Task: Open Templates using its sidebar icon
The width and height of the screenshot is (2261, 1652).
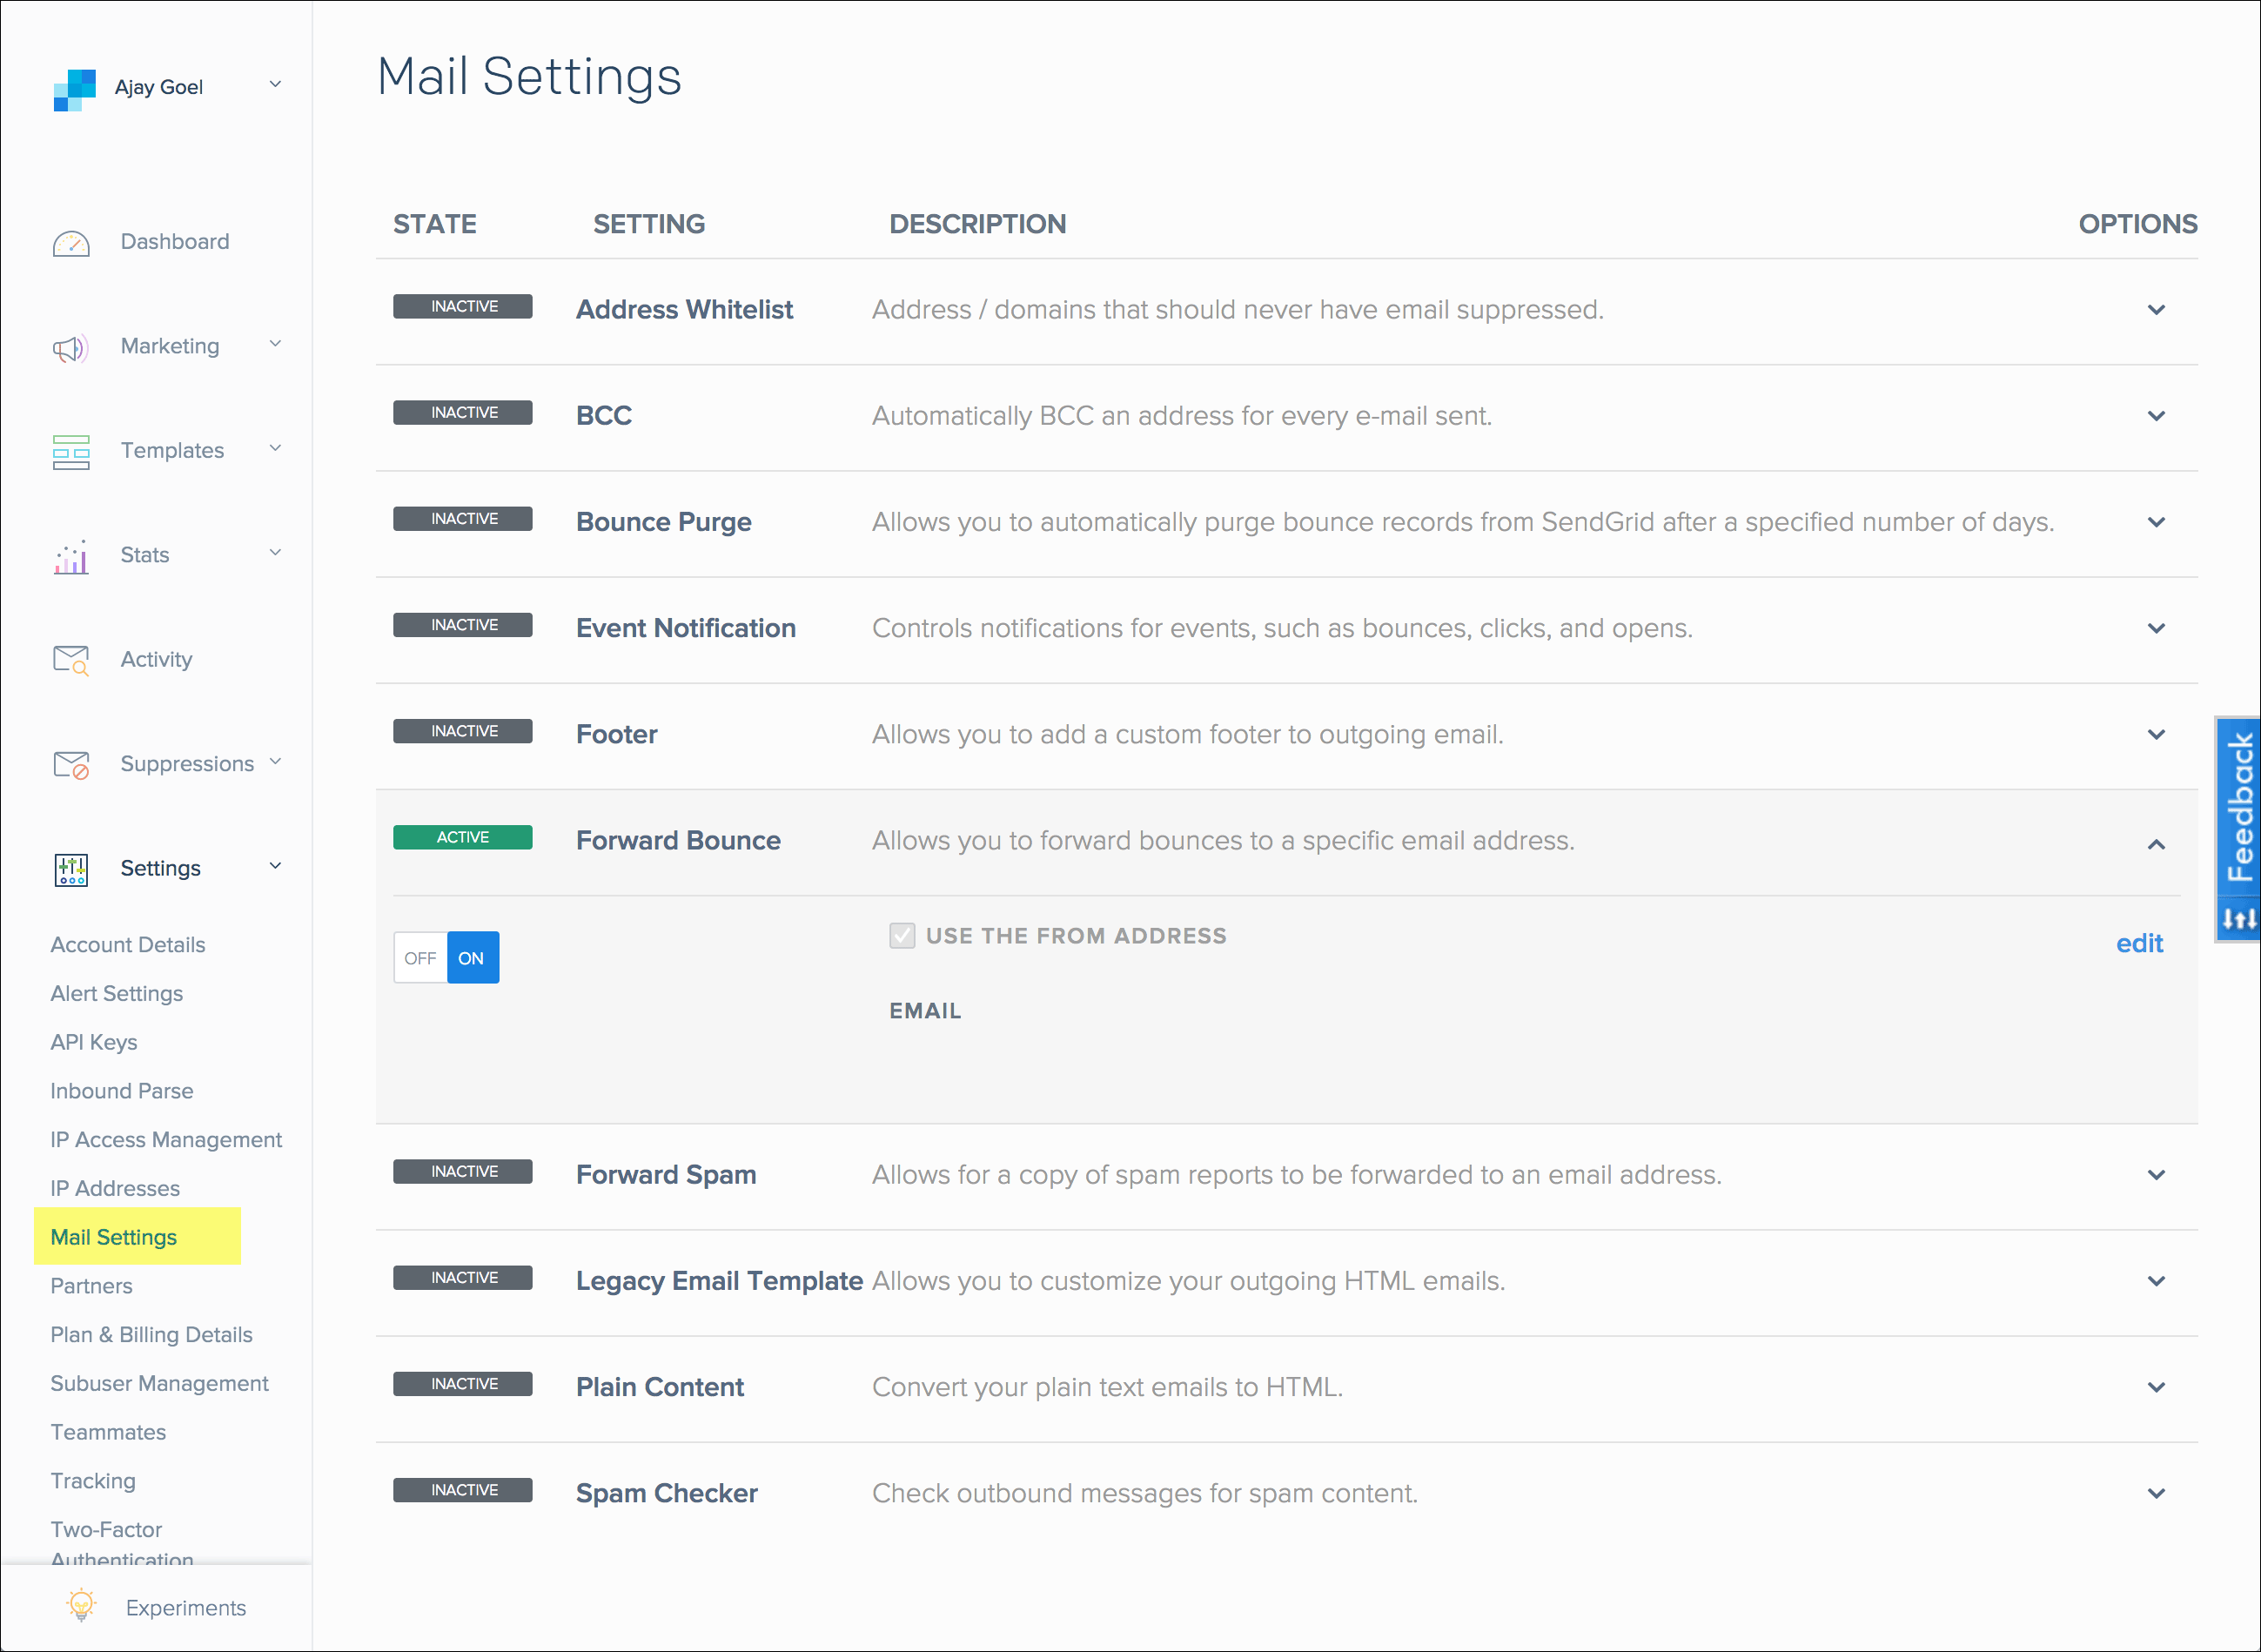Action: [x=70, y=452]
